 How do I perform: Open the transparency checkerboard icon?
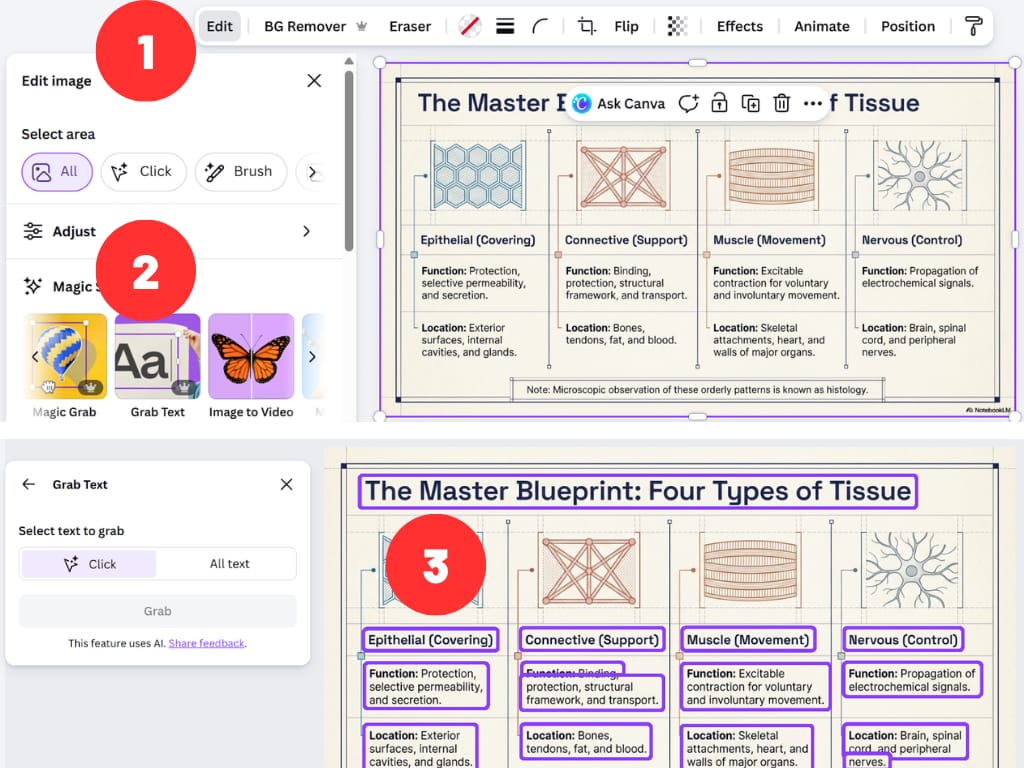[x=677, y=27]
